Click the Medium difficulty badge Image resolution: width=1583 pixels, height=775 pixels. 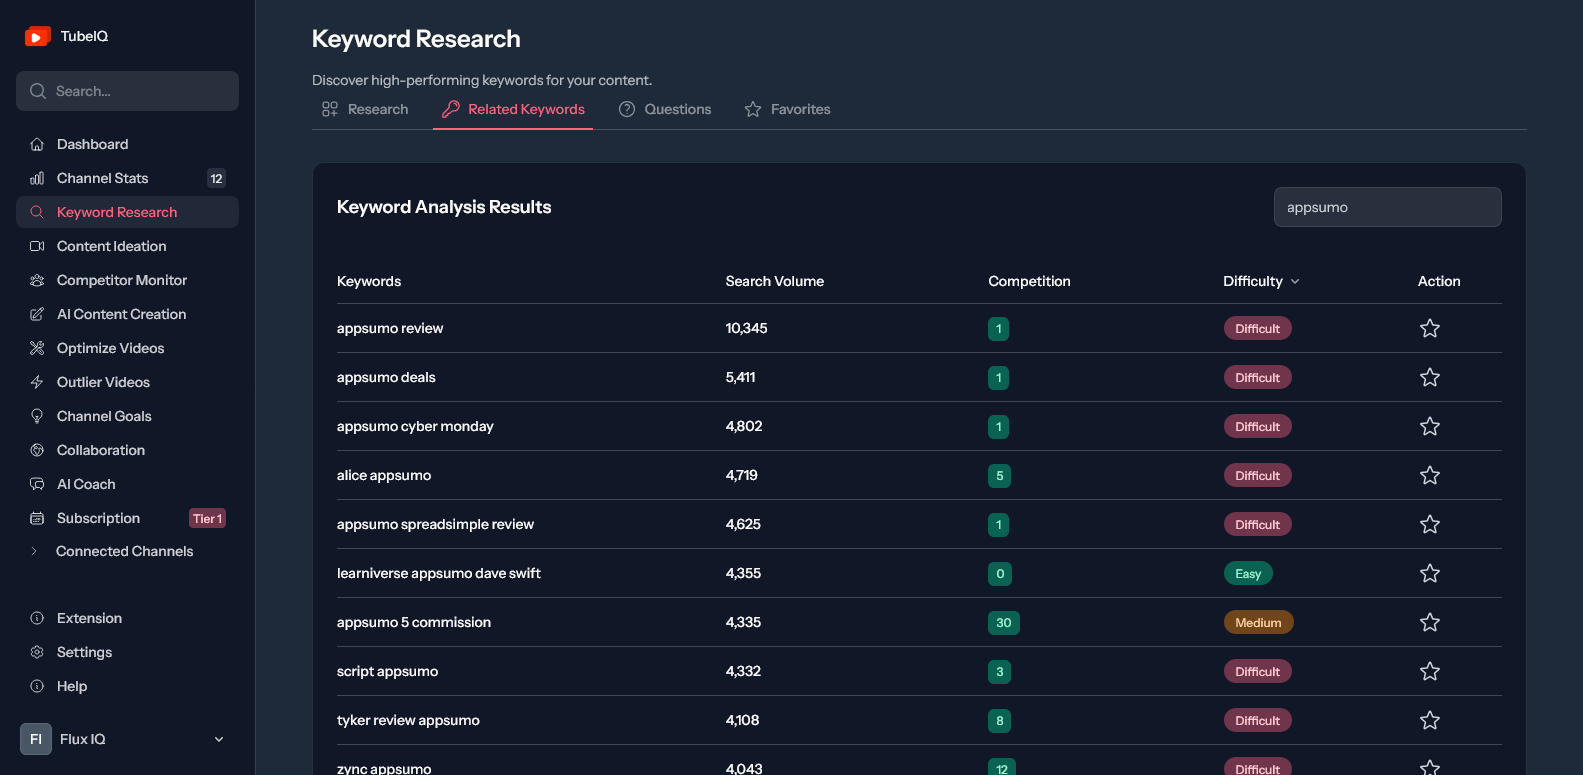pos(1258,622)
